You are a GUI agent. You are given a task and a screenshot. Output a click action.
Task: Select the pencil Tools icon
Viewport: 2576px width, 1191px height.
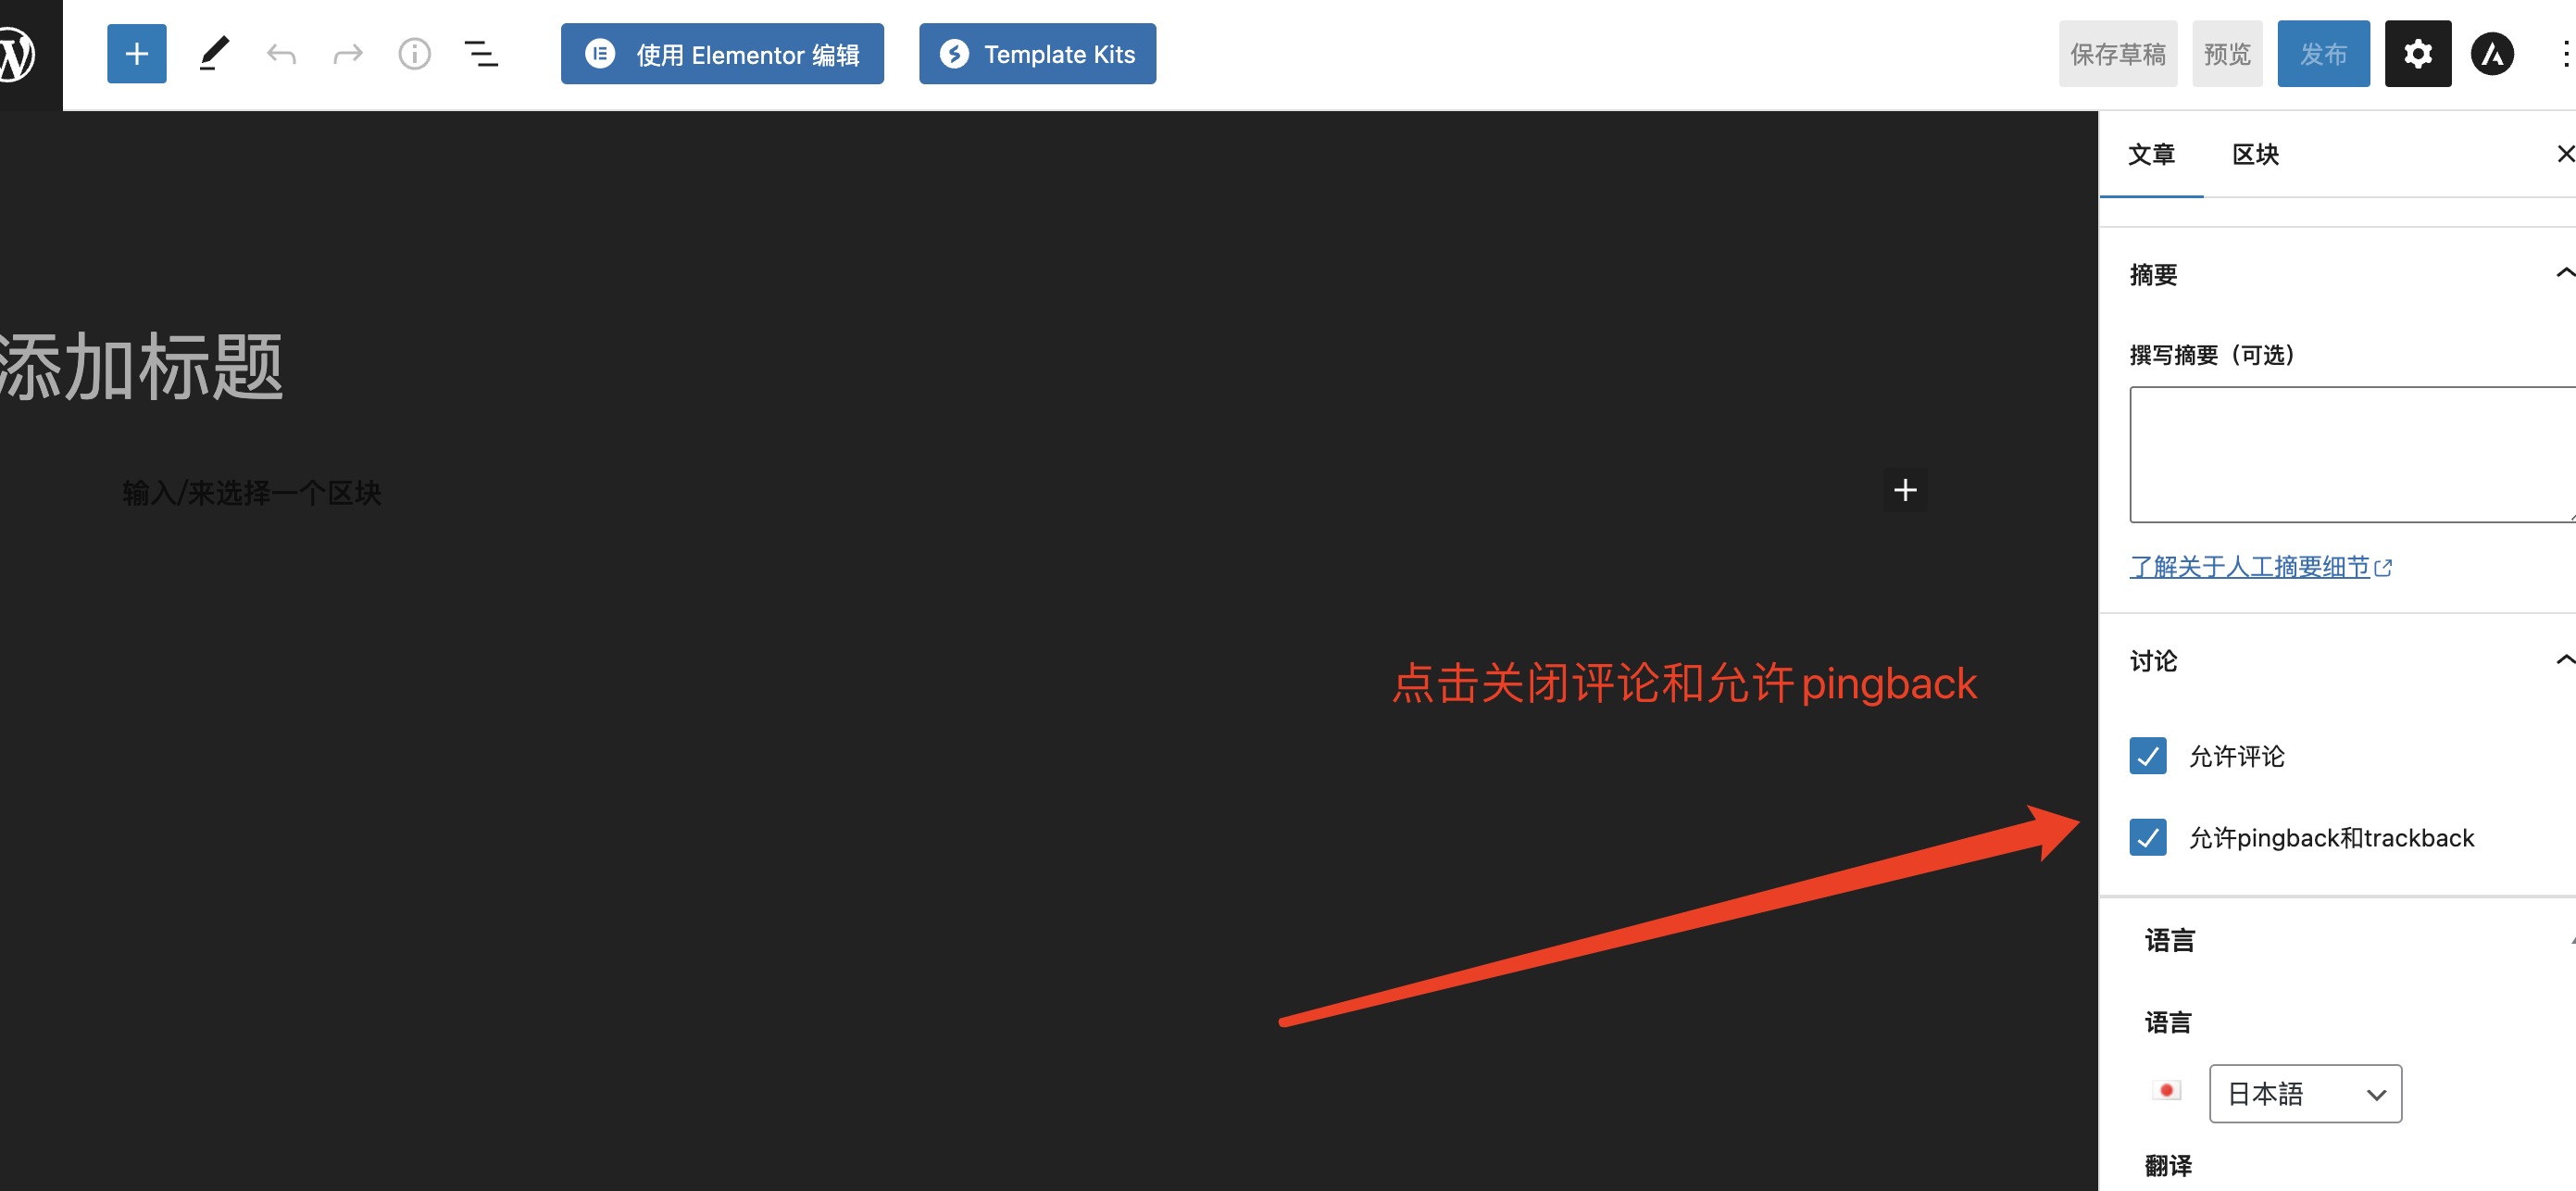click(x=214, y=54)
